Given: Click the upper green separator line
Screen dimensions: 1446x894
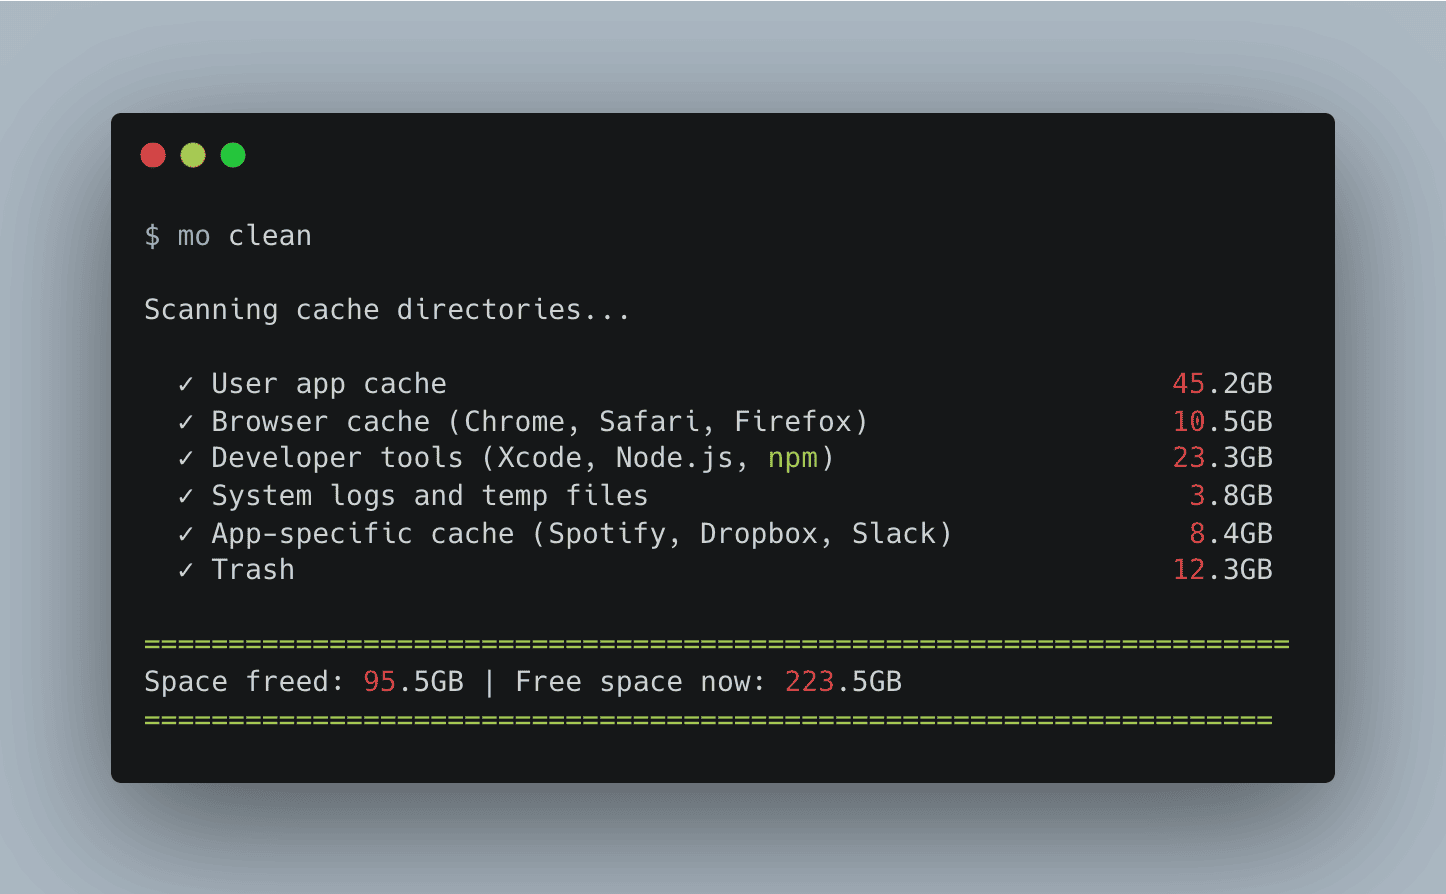Looking at the screenshot, I should pos(716,644).
